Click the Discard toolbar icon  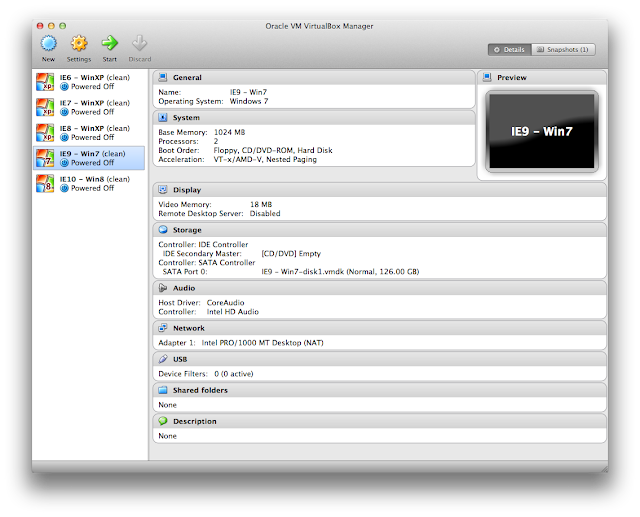[x=140, y=43]
